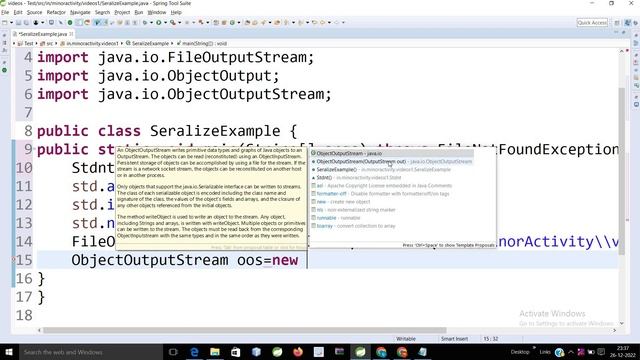This screenshot has height=360, width=640.
Task: Choose the ObjectOutputStream - java.io proposal
Action: click(392, 153)
